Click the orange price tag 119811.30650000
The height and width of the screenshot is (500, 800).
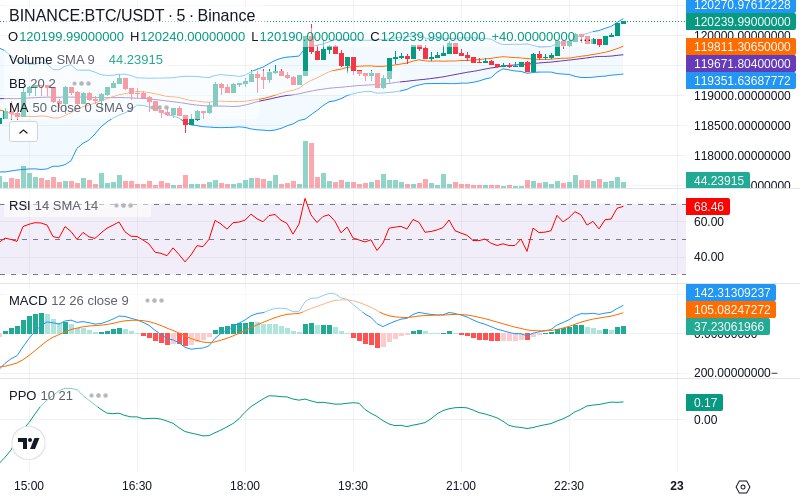tap(741, 47)
